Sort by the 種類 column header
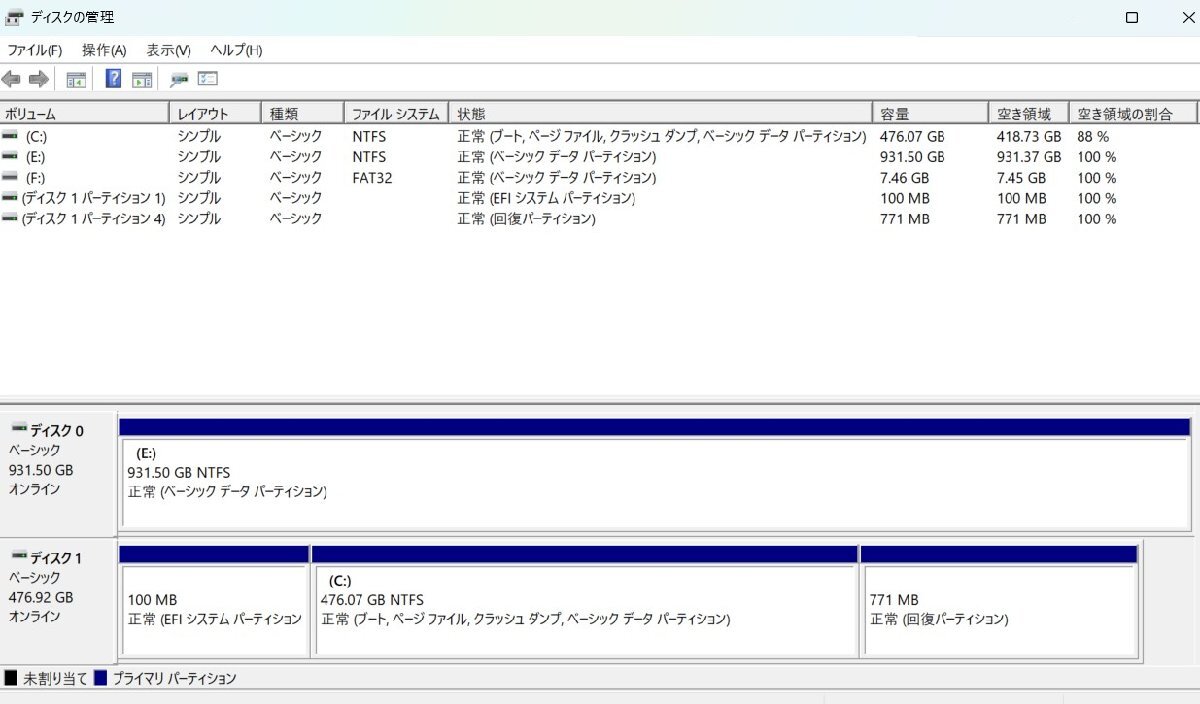The width and height of the screenshot is (1200, 704). [302, 114]
